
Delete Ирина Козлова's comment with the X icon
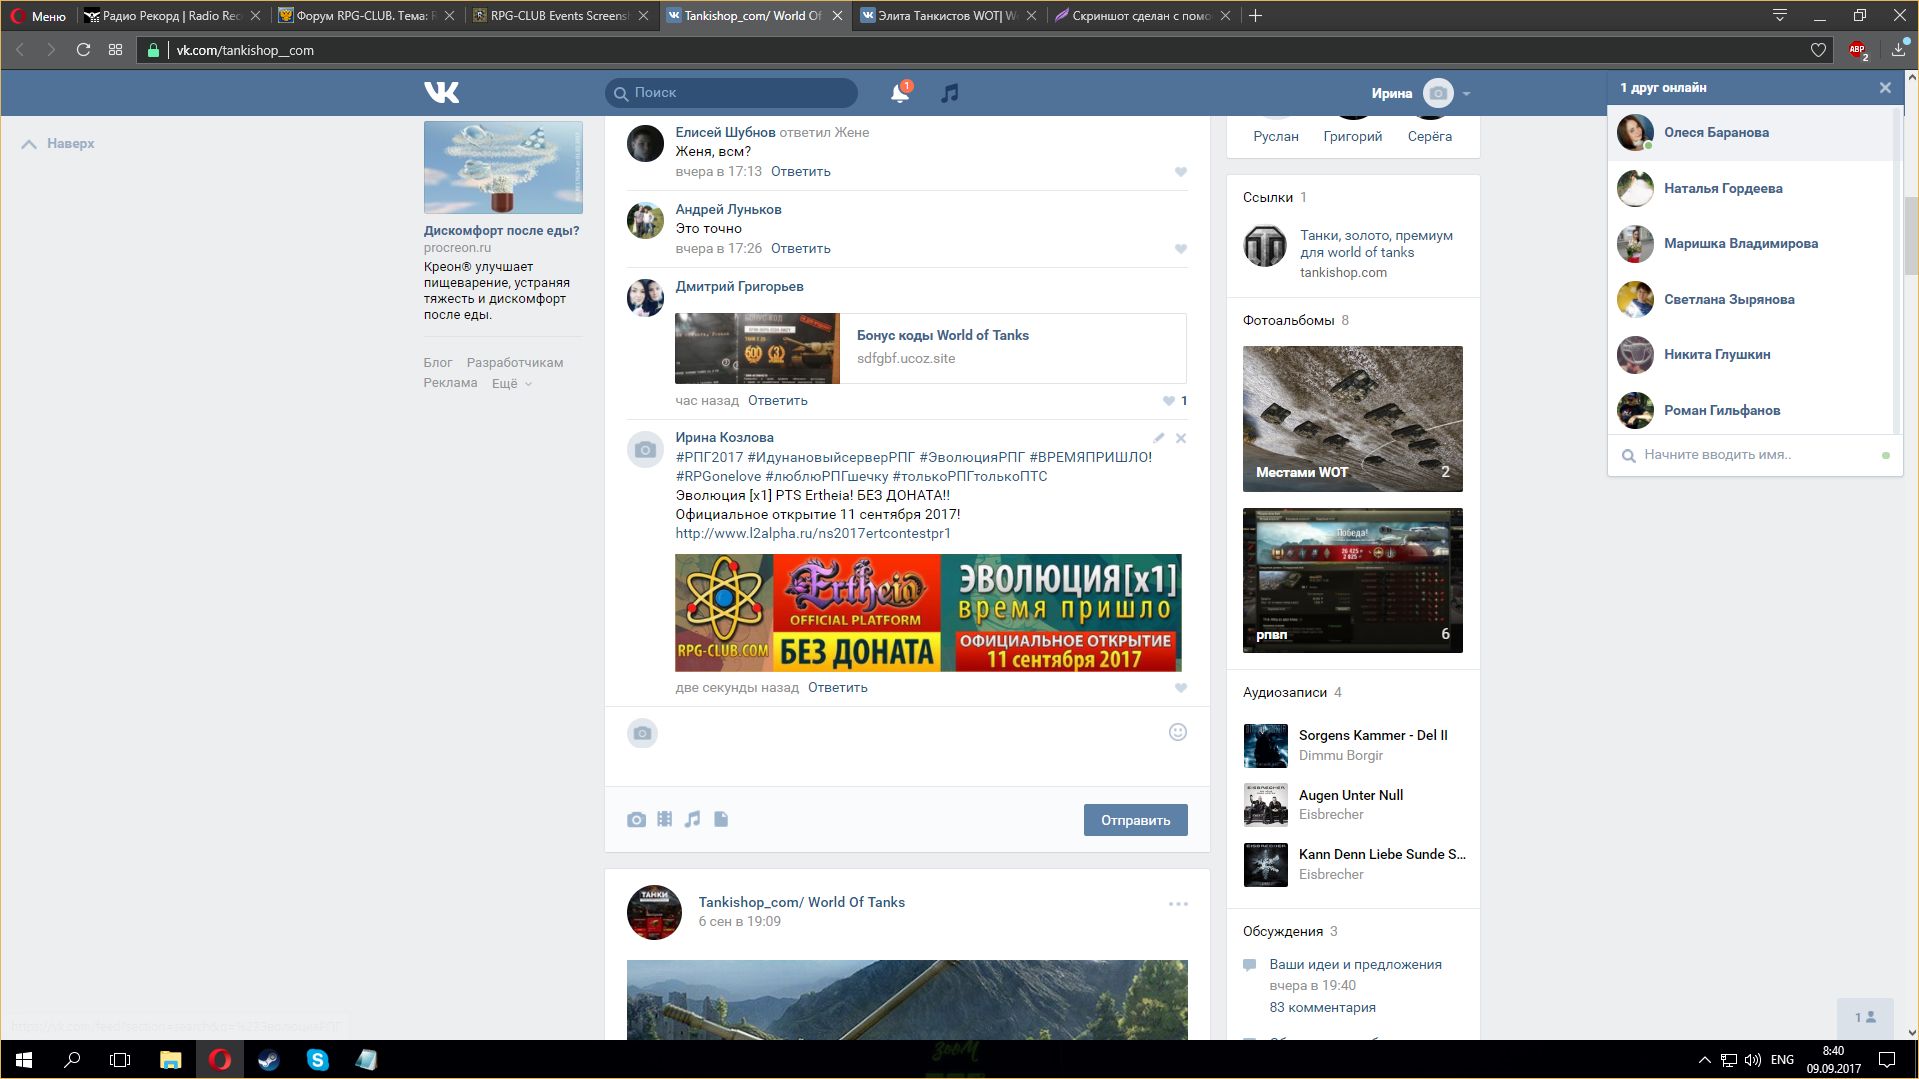1181,438
